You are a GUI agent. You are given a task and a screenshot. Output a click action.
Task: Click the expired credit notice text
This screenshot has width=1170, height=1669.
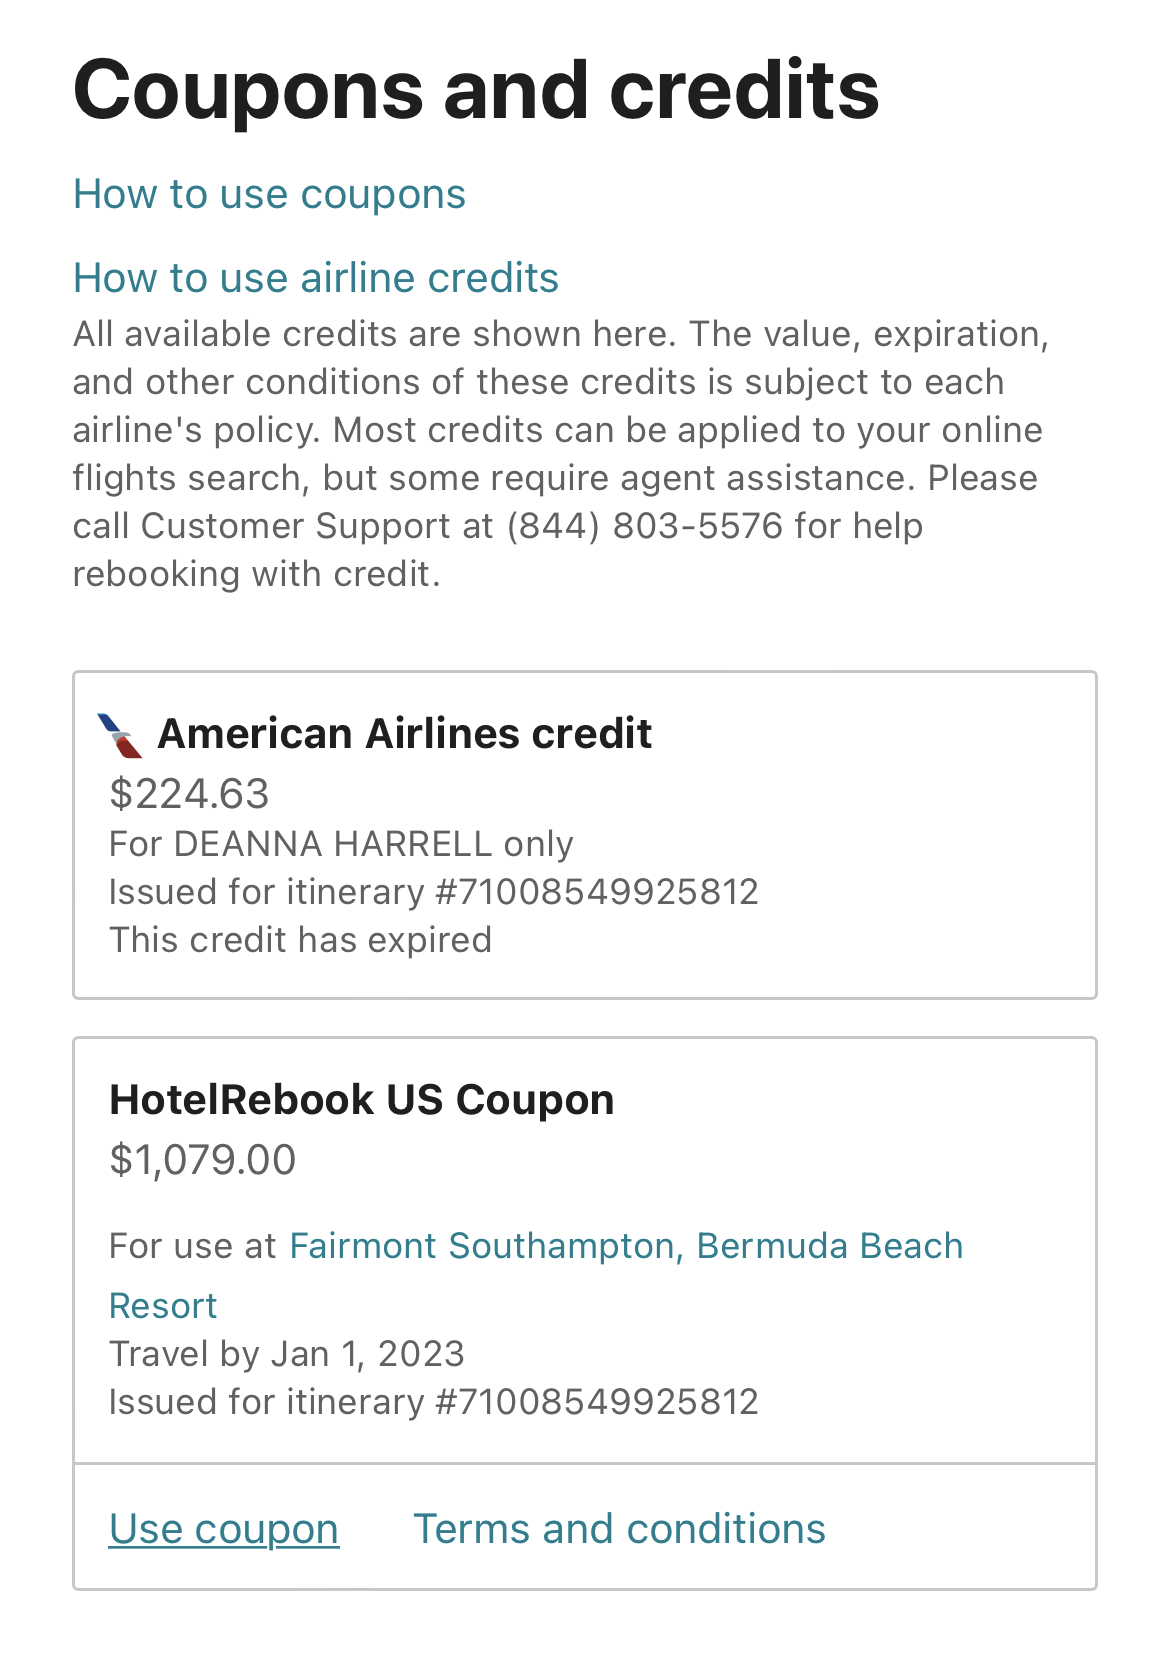300,939
